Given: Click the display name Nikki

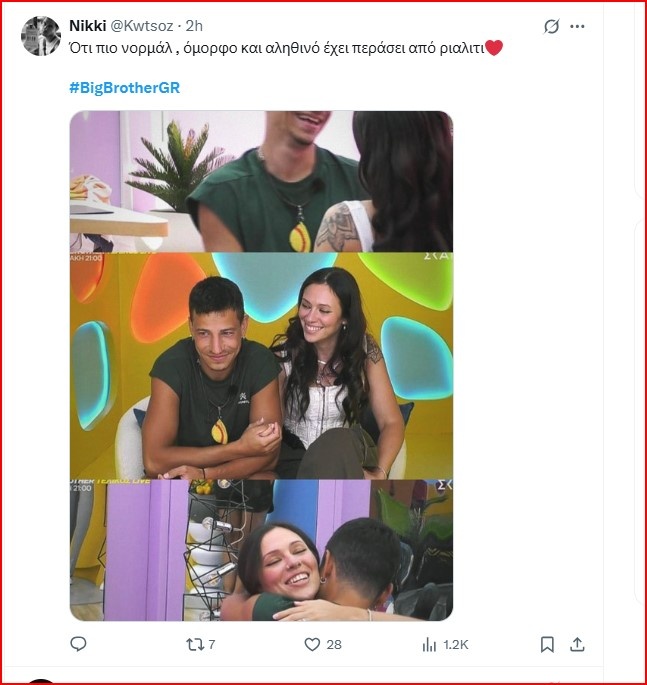Looking at the screenshot, I should point(89,25).
